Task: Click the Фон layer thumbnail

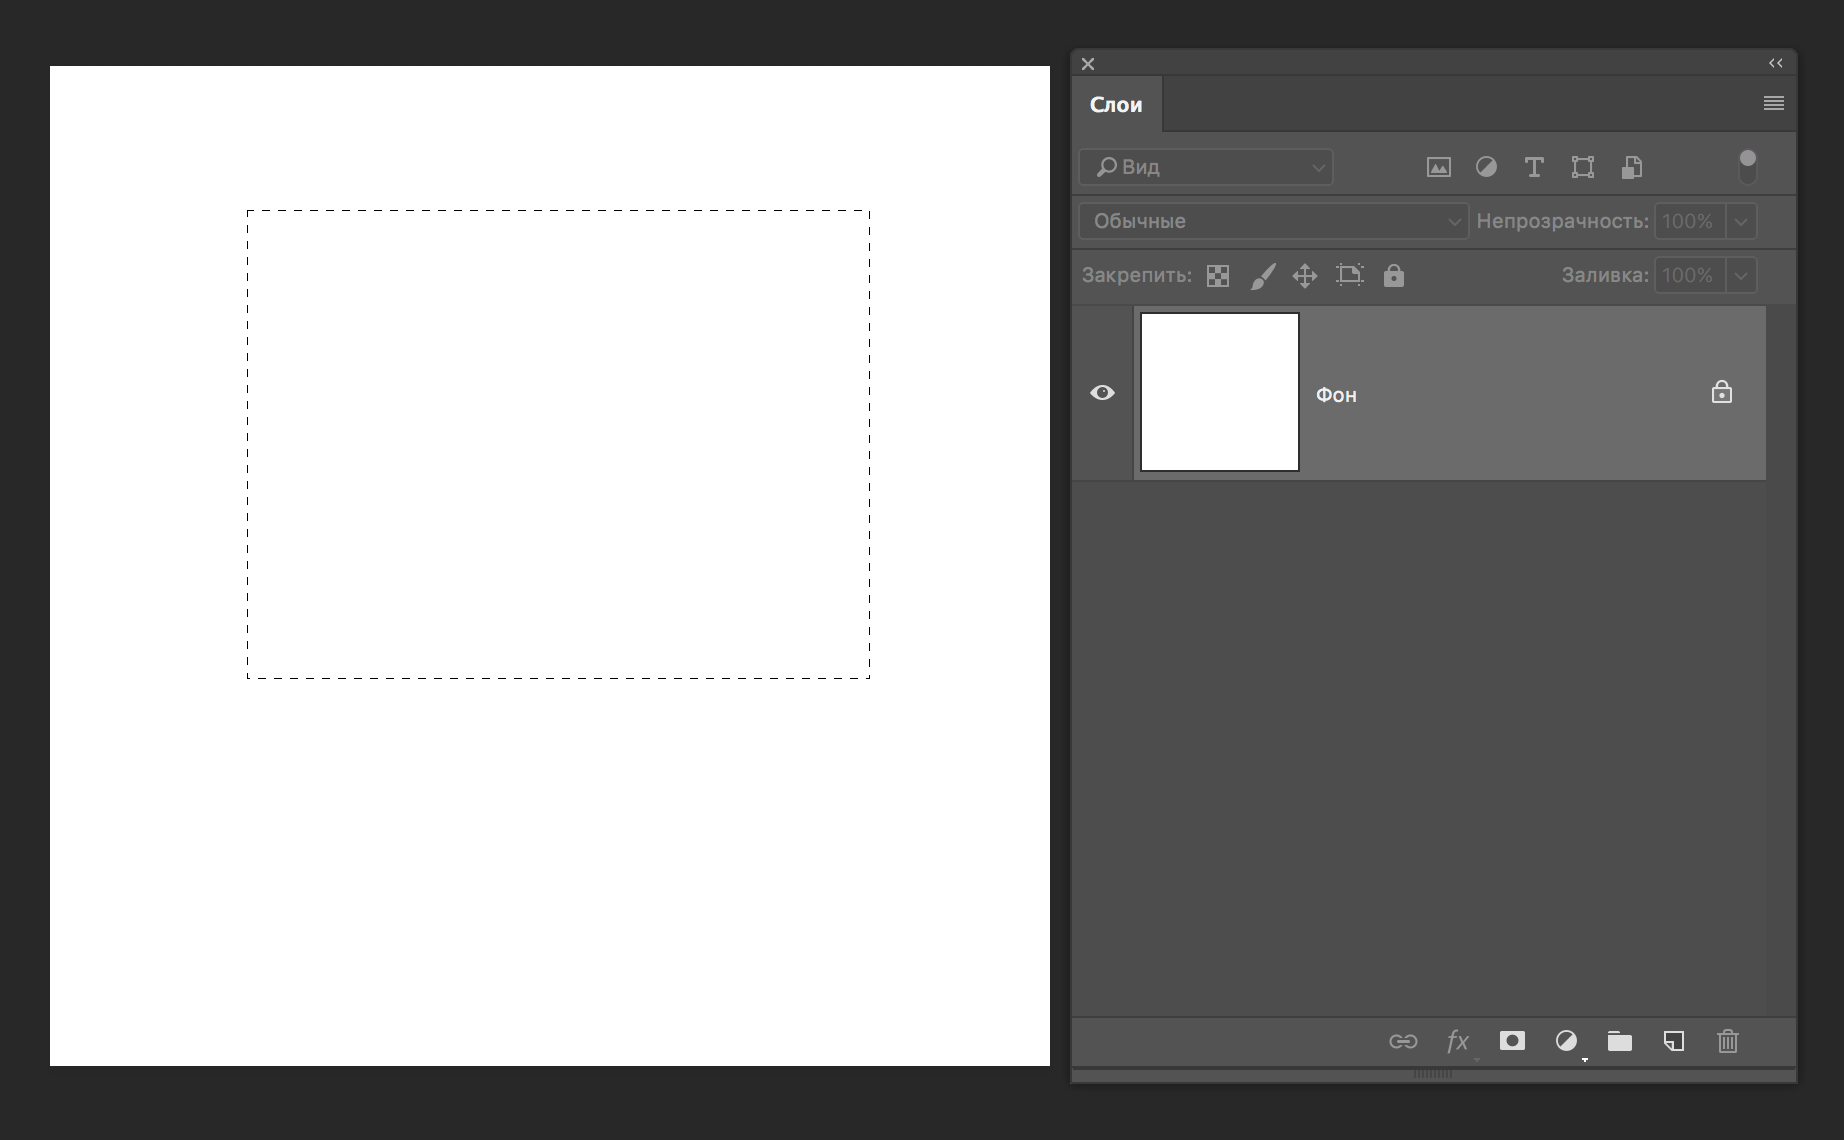Action: [1220, 392]
